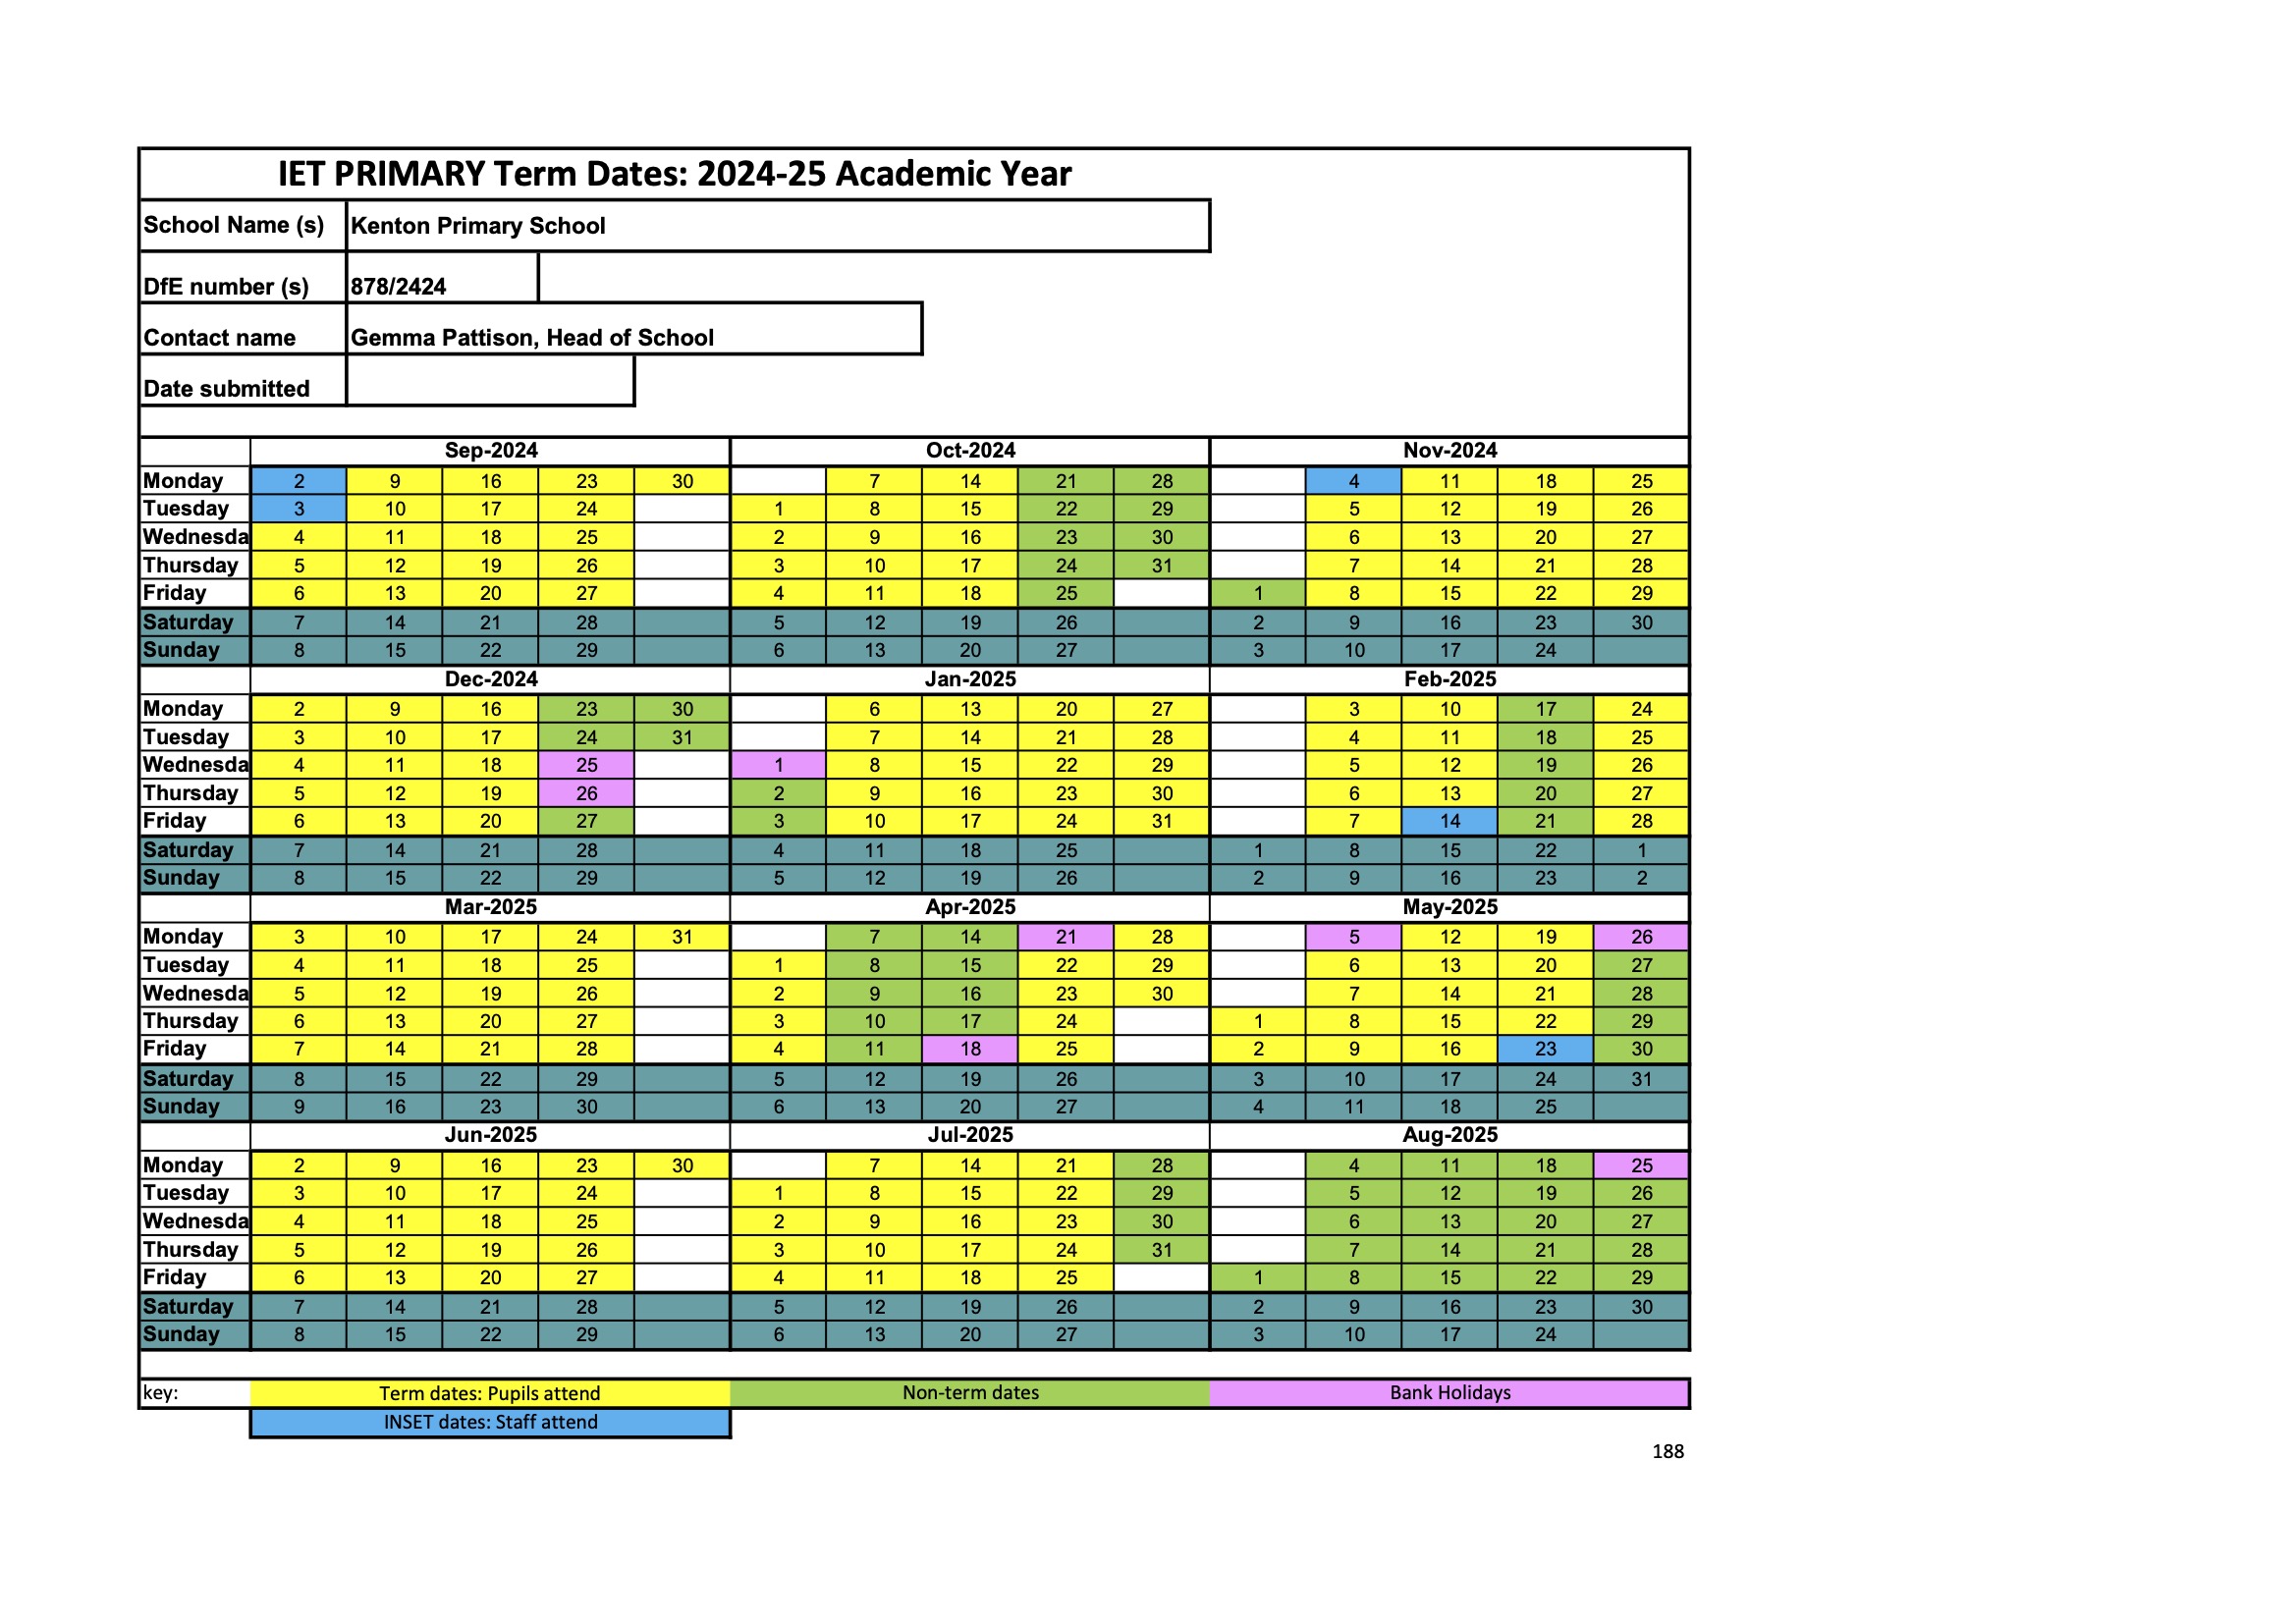Select blue INSET day 23 in May-2025

click(x=1545, y=1049)
